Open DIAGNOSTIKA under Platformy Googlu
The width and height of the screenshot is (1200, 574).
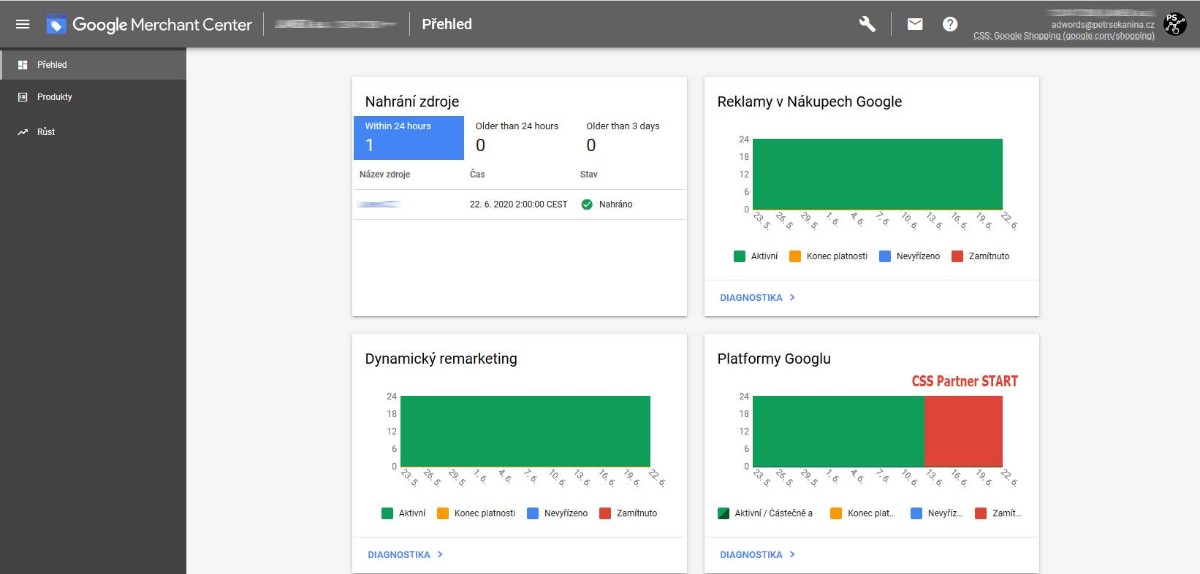[757, 554]
